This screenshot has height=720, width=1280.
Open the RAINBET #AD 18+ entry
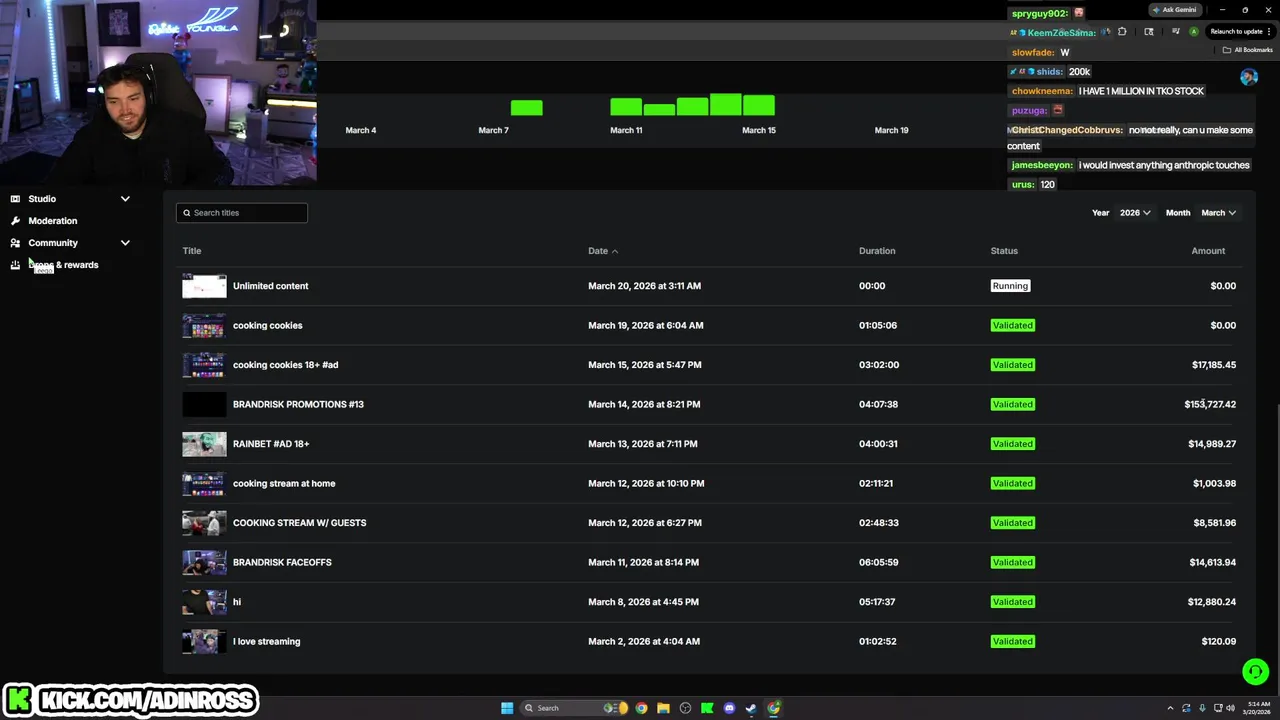(x=271, y=444)
